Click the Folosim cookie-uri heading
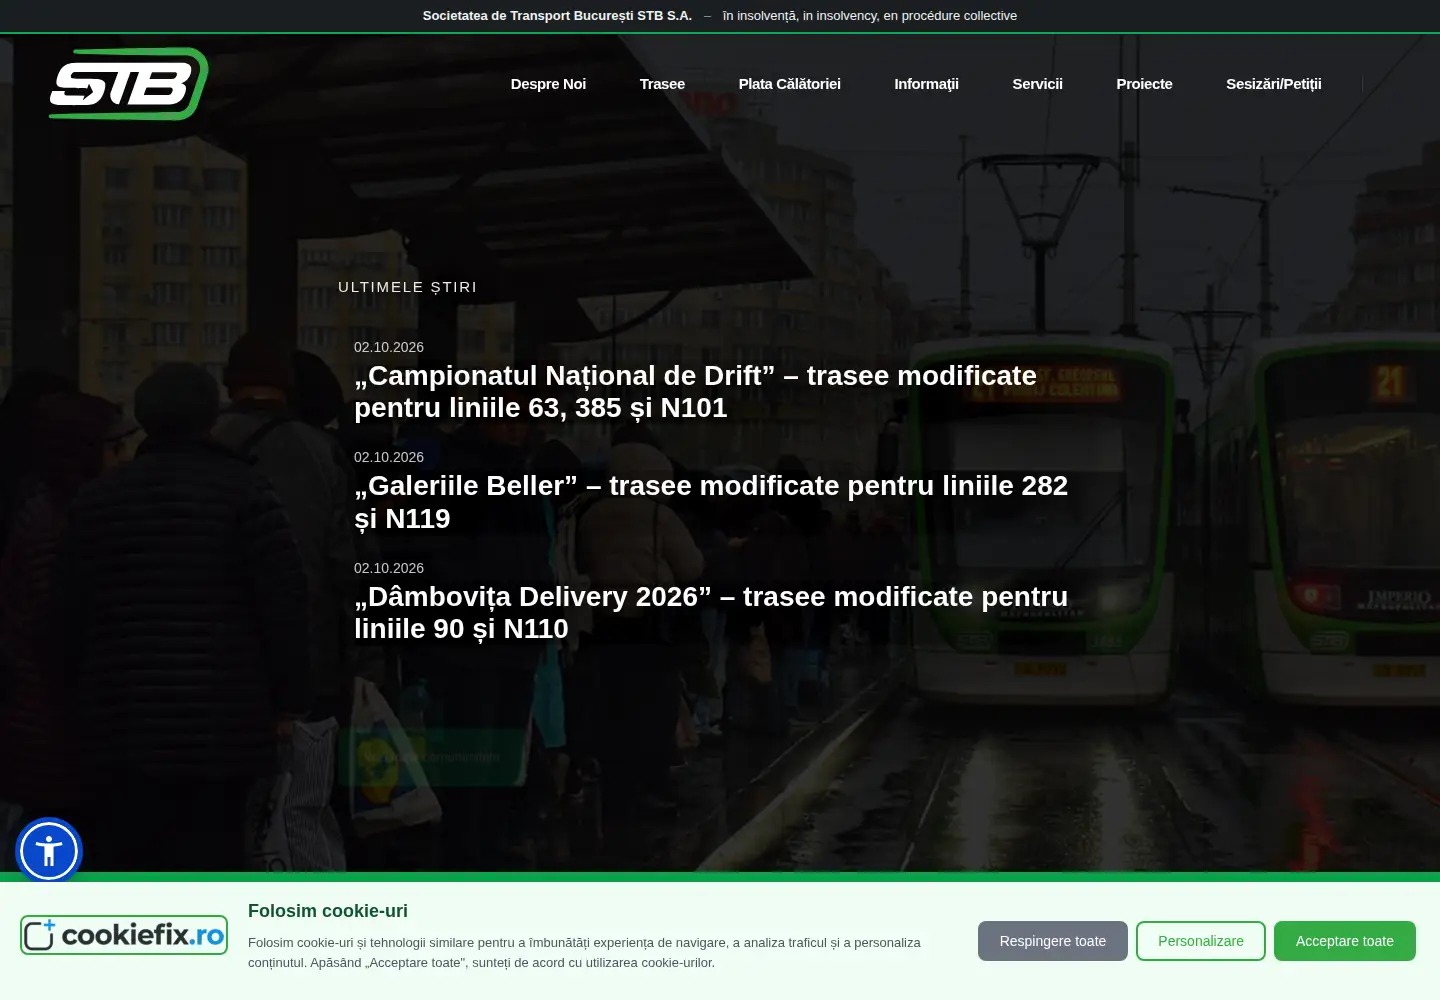 (x=328, y=911)
